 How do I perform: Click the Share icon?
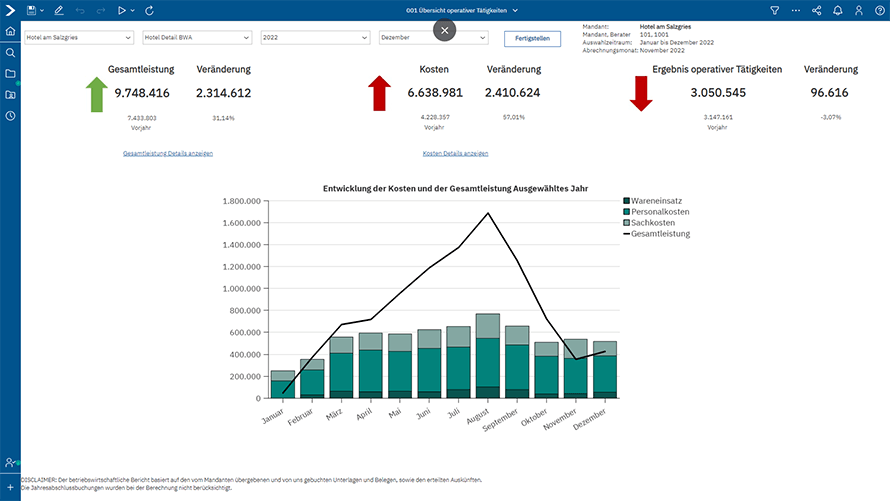pyautogui.click(x=817, y=10)
